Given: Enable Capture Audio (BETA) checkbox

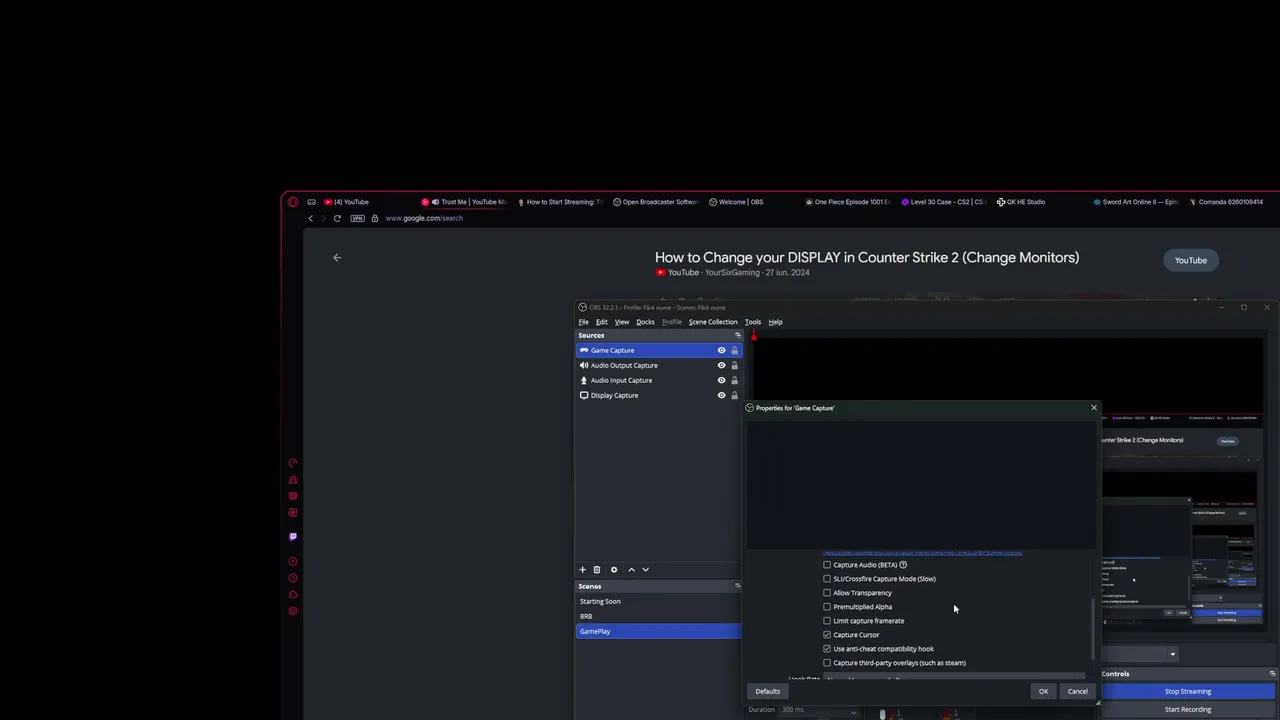Looking at the screenshot, I should pyautogui.click(x=827, y=565).
